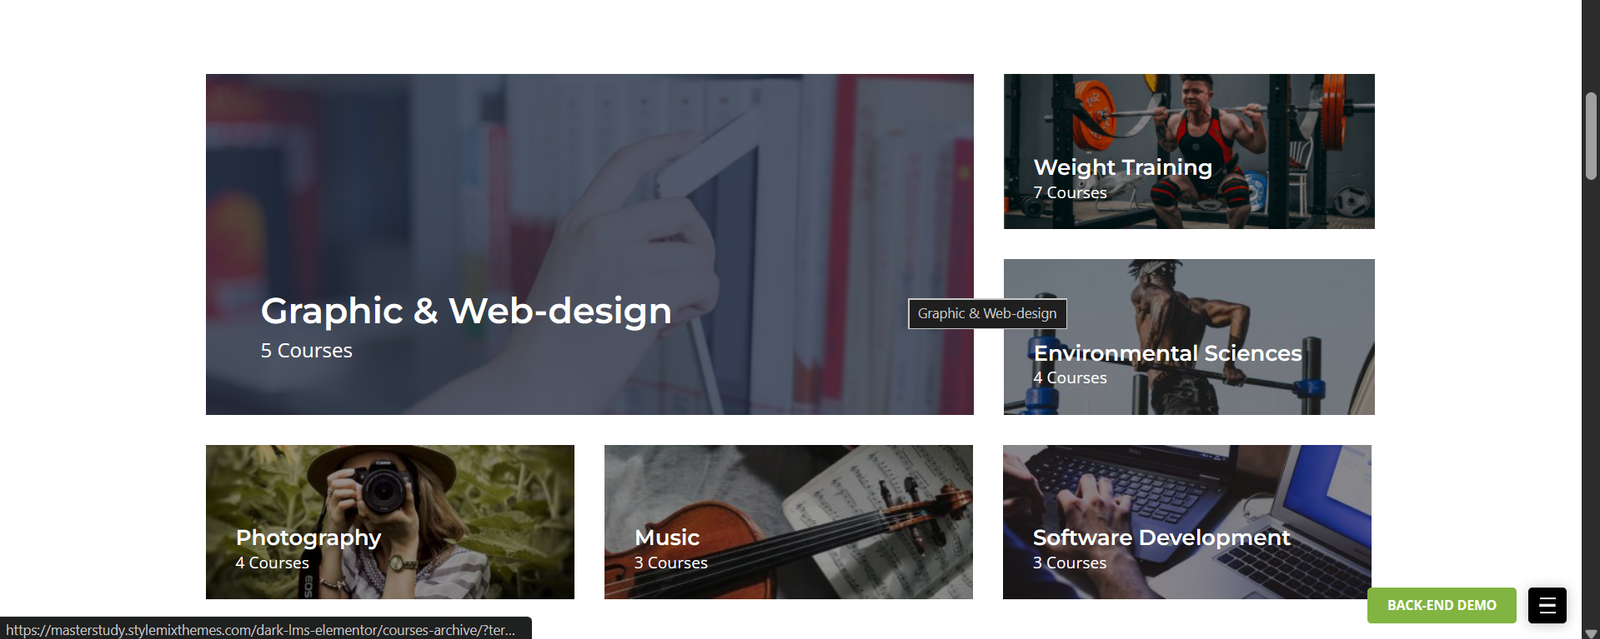Click the BACK-END DEMO button

point(1442,605)
